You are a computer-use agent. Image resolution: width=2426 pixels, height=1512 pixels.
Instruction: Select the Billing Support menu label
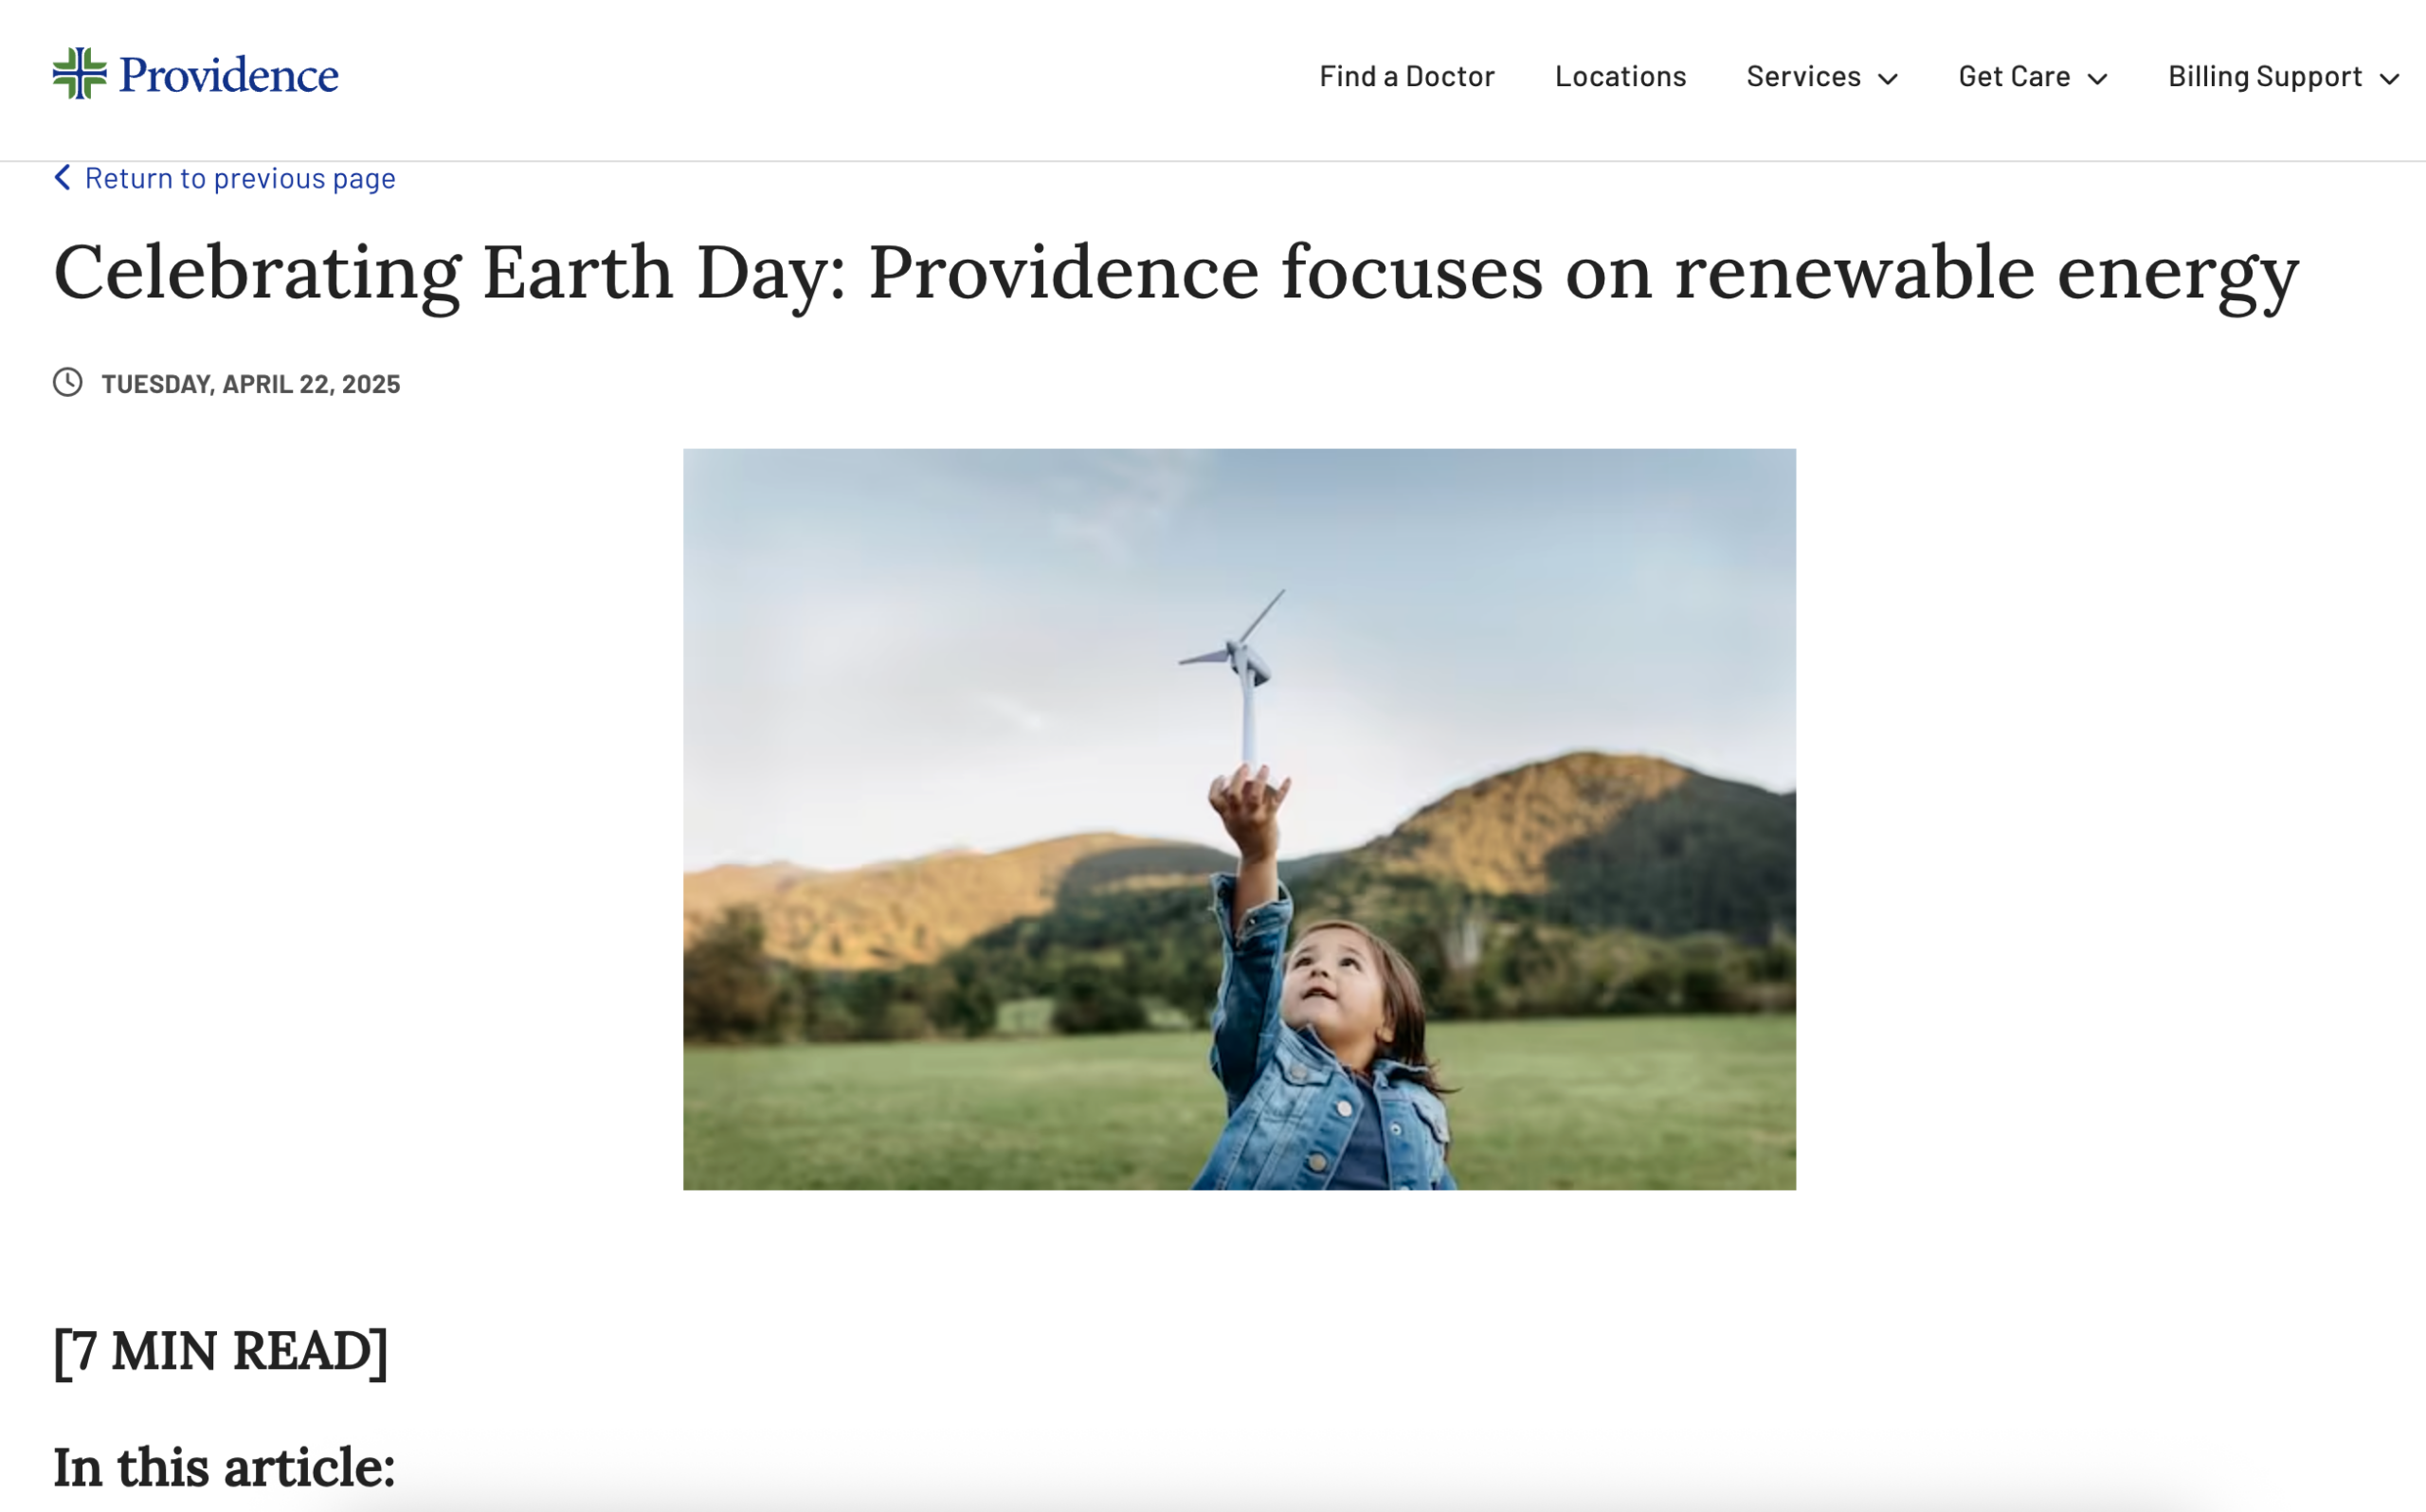[x=2265, y=77]
